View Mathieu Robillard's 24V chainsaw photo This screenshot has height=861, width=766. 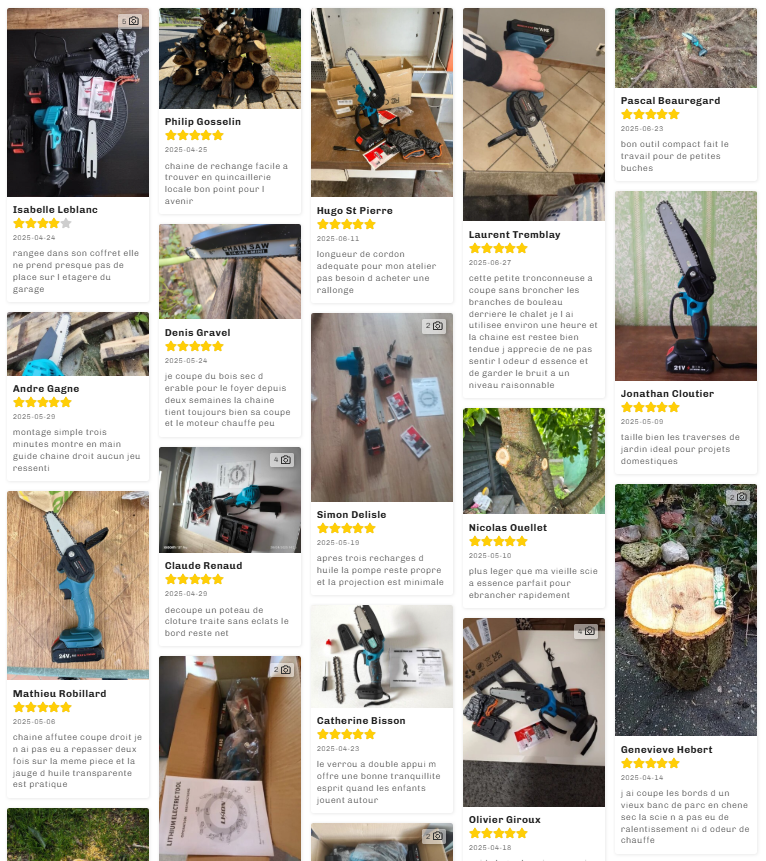[x=78, y=585]
